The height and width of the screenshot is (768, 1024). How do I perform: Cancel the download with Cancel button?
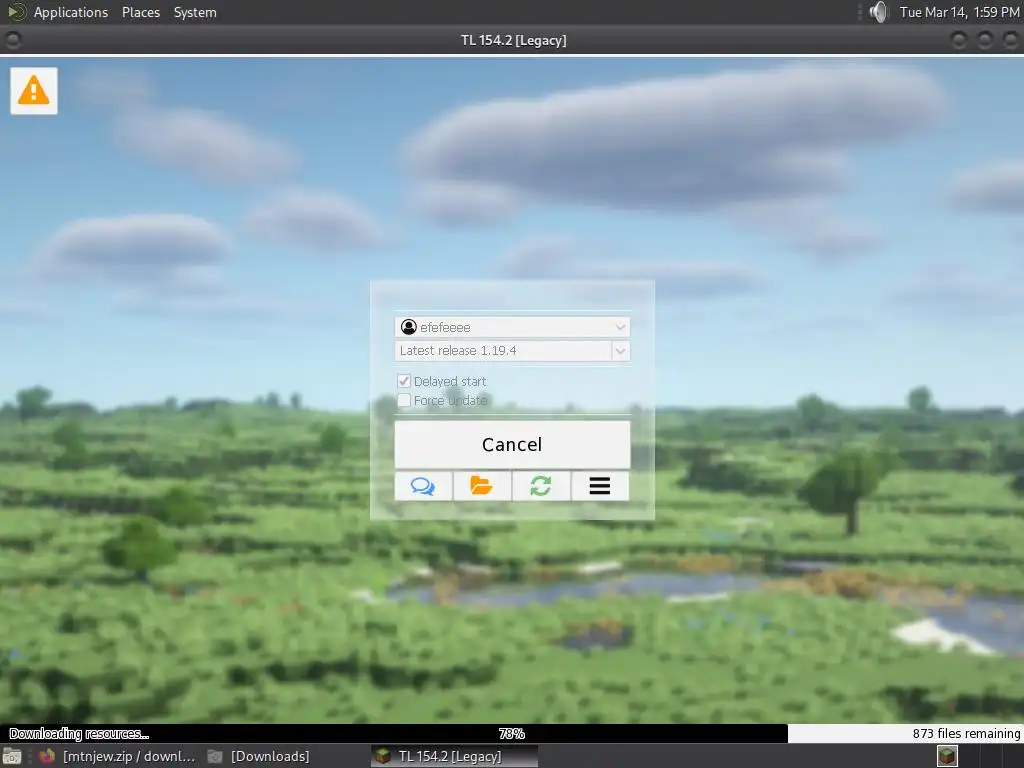[512, 444]
